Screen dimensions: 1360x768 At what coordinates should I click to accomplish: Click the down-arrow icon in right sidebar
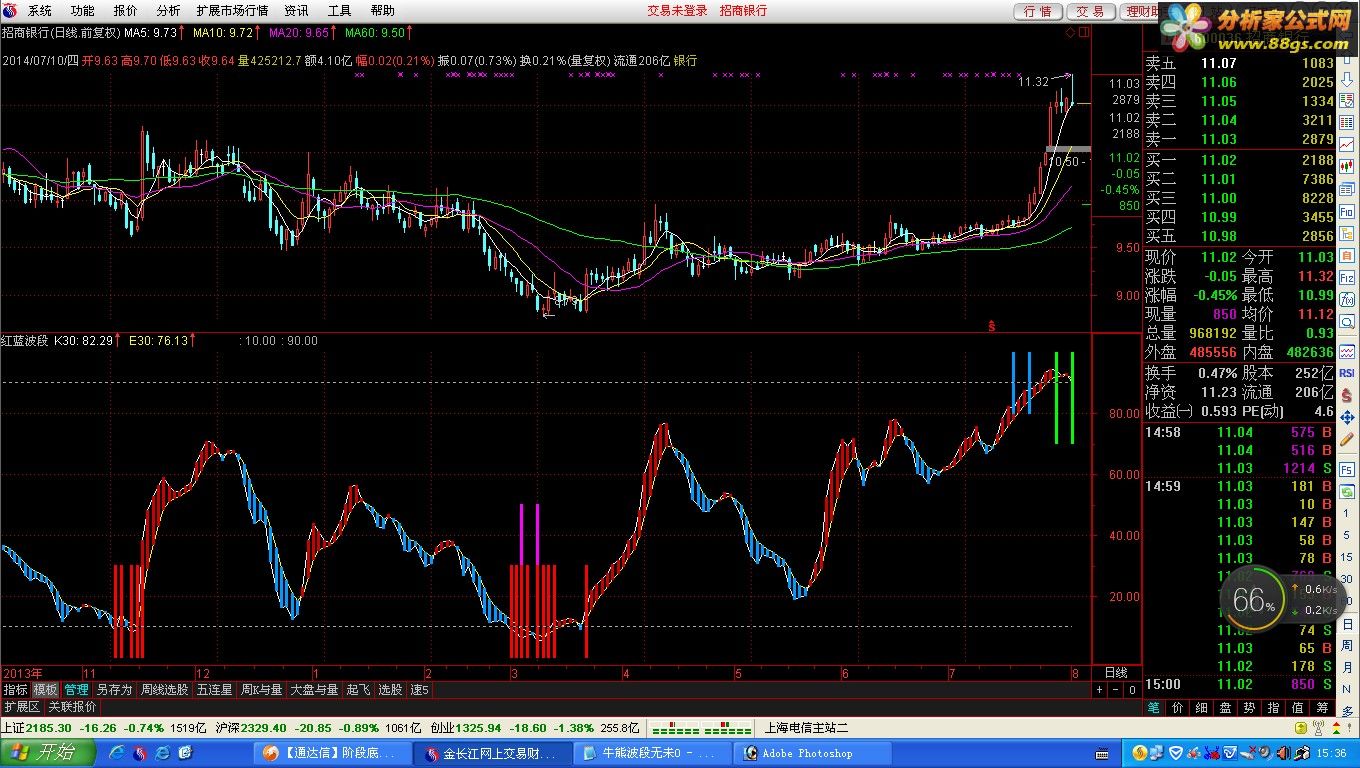(1346, 78)
